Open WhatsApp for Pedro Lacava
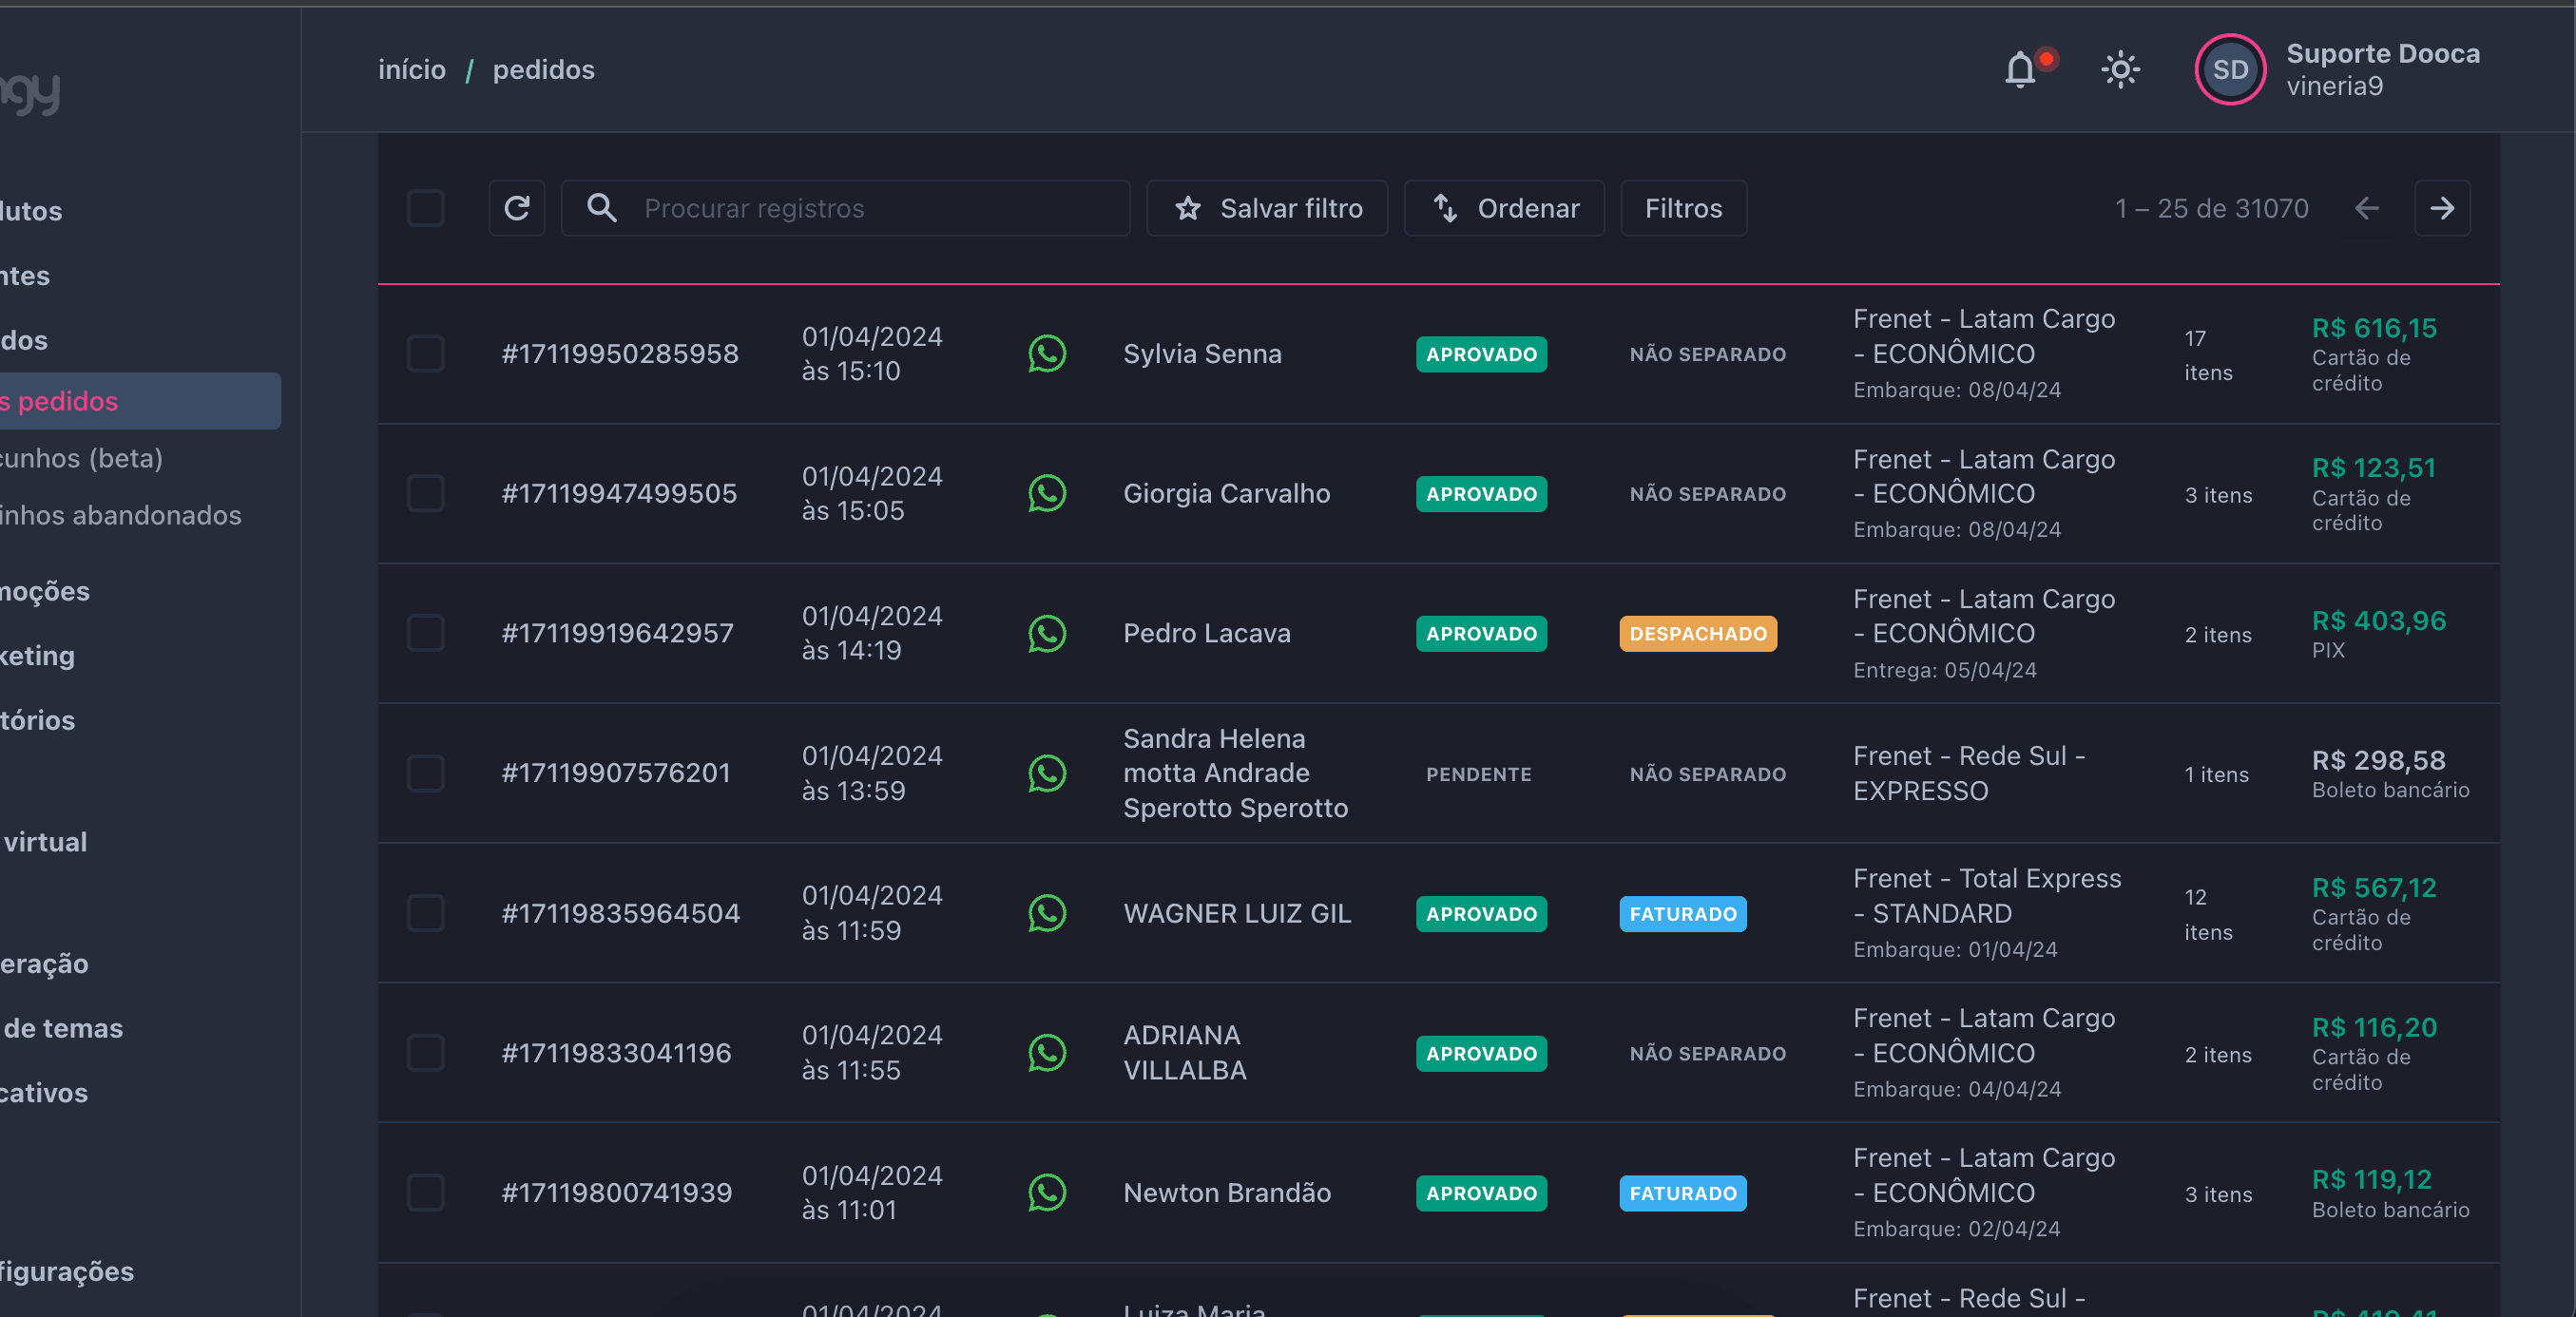Viewport: 2576px width, 1317px height. pos(1047,633)
